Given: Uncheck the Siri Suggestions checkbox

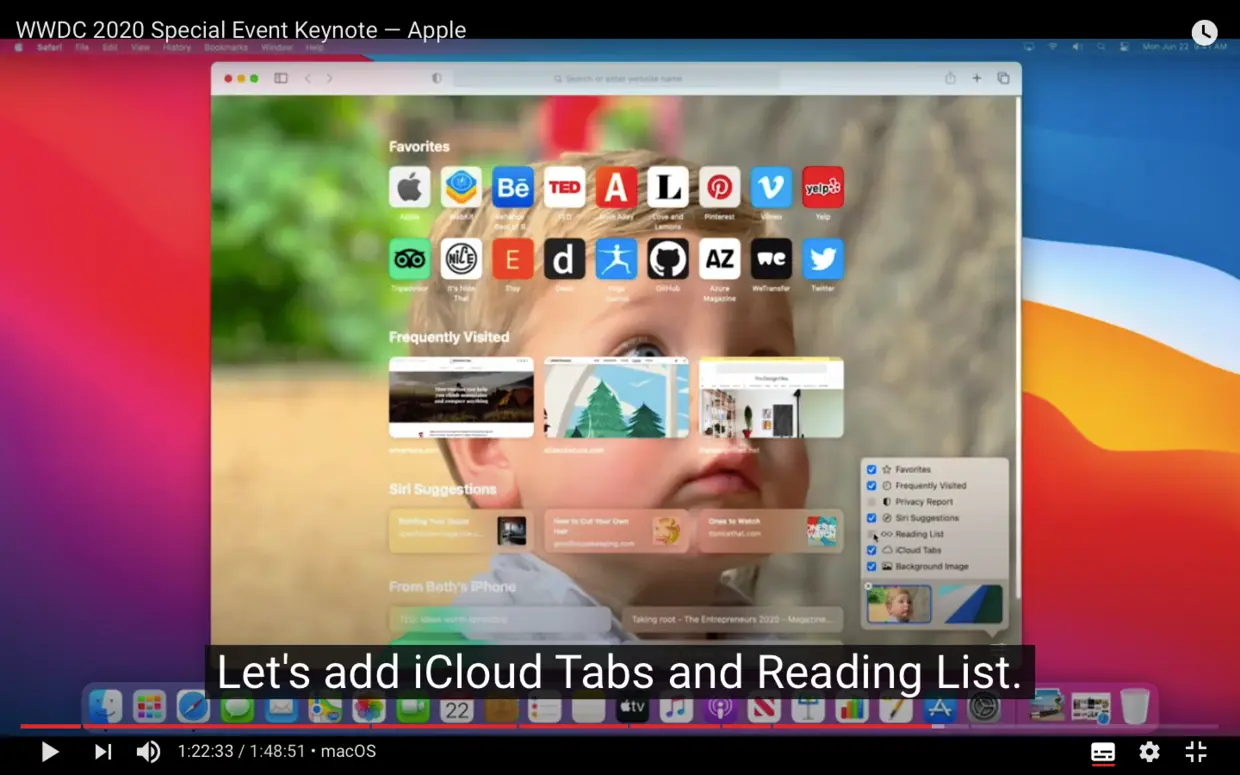Looking at the screenshot, I should coord(871,518).
